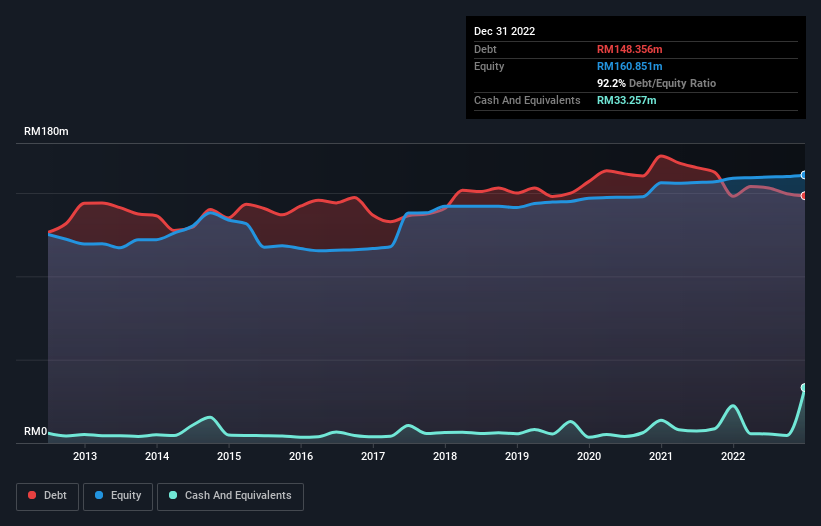The width and height of the screenshot is (821, 526).
Task: Click the RM180m y-axis label
Action: click(x=46, y=131)
